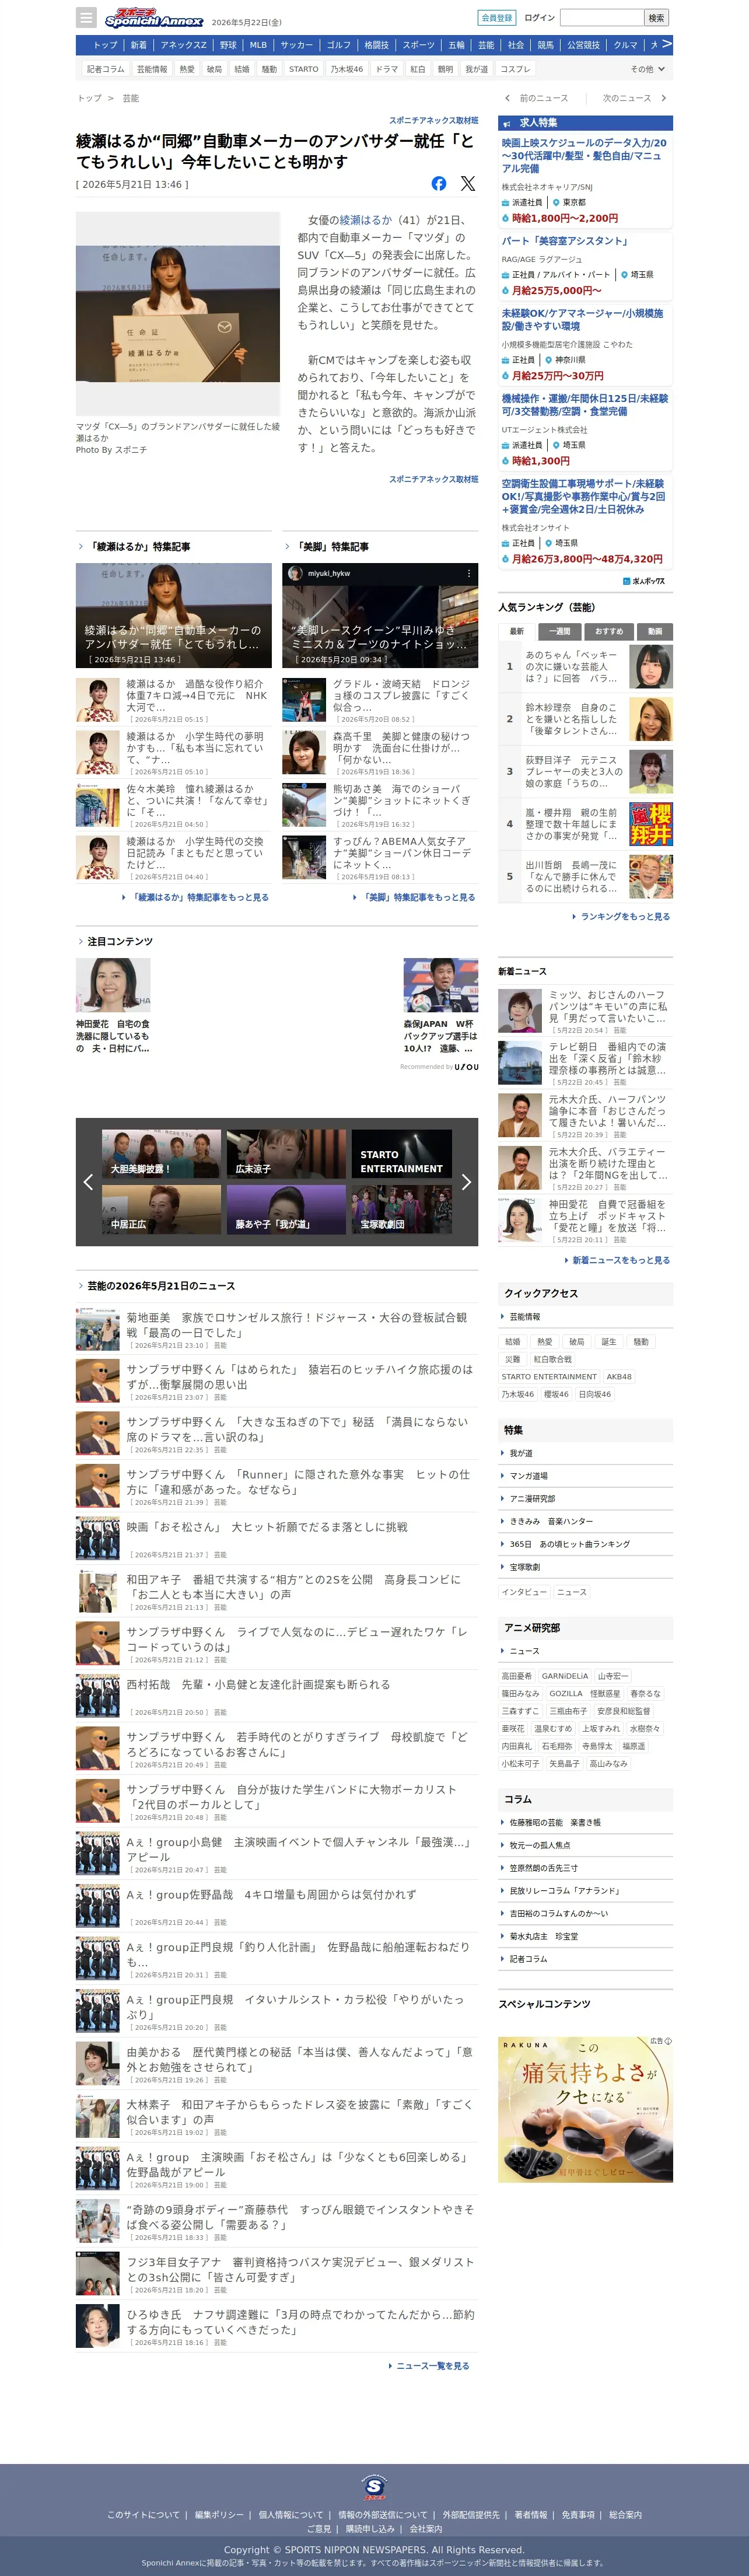This screenshot has height=2576, width=749.
Task: Open three-dot menu on miyuki_hykw embed
Action: tap(468, 573)
